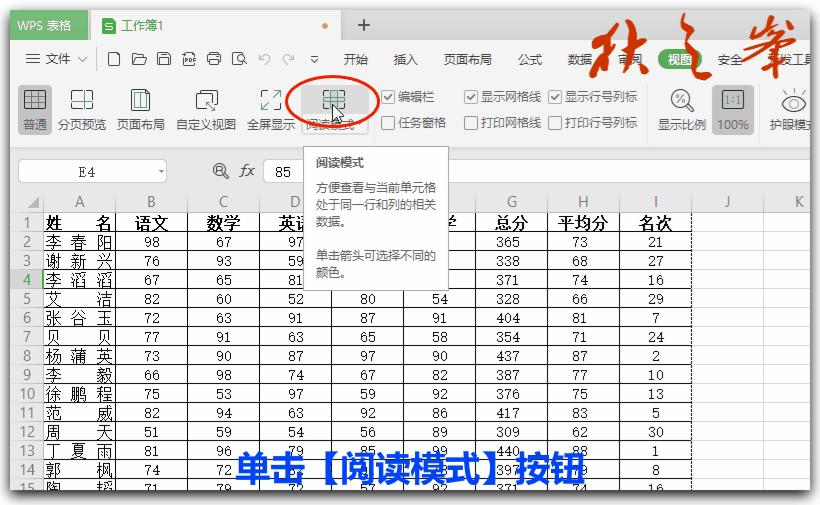This screenshot has height=505, width=820.
Task: Toggle 任务窗格 checkbox
Action: point(388,123)
